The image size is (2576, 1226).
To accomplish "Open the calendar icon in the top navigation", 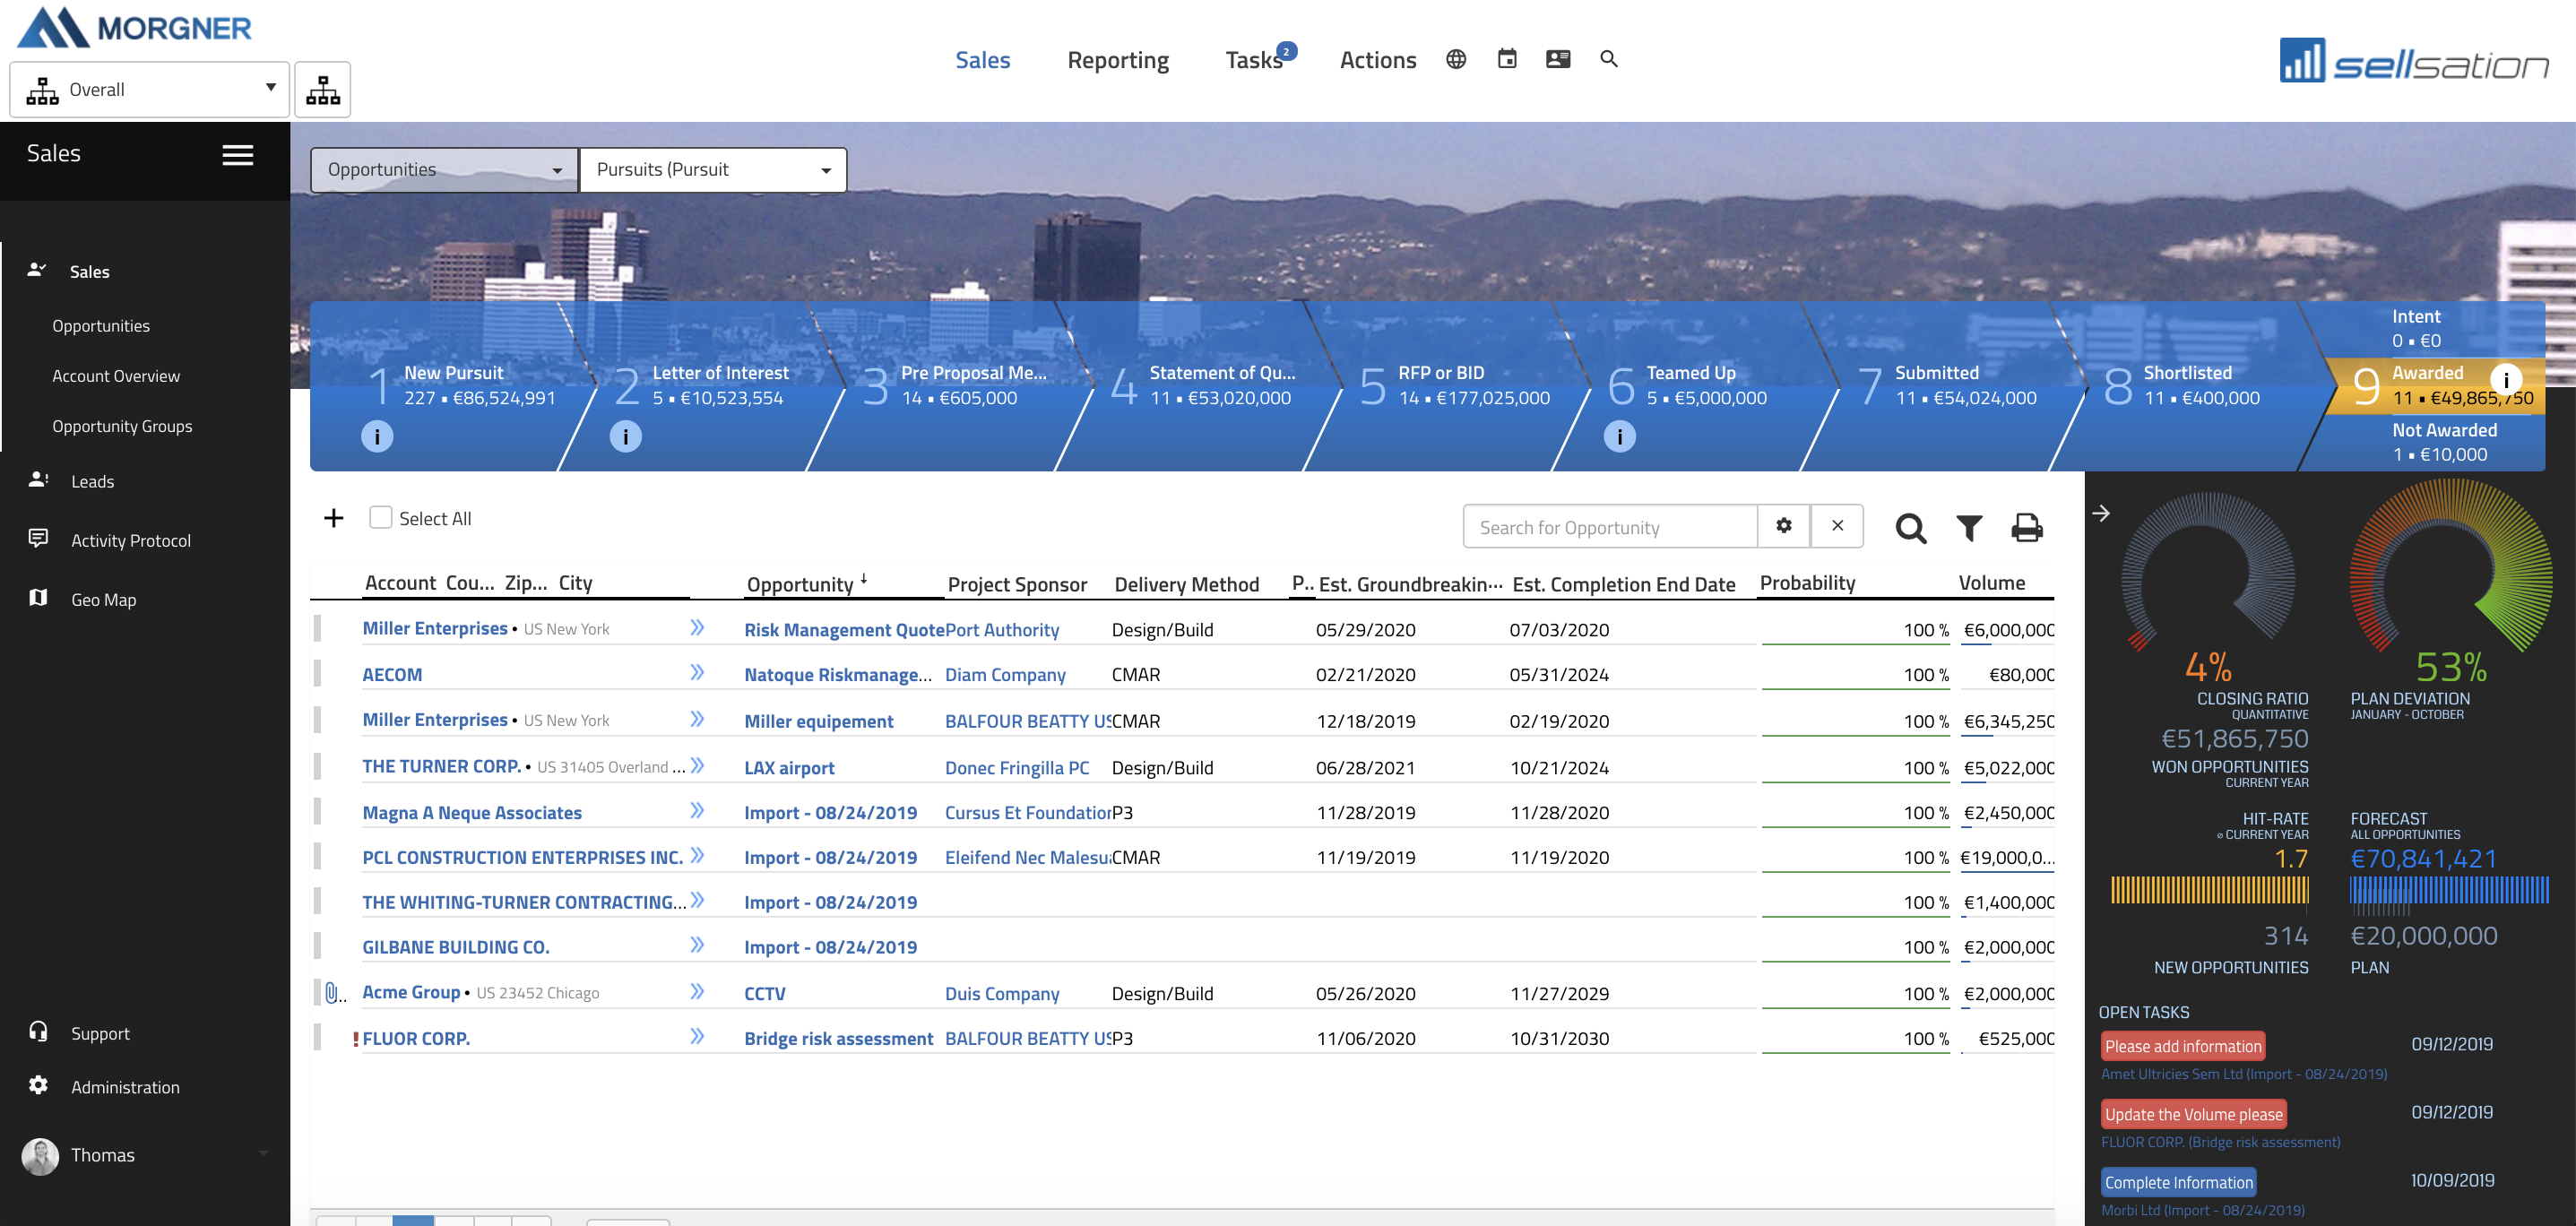I will 1506,59.
